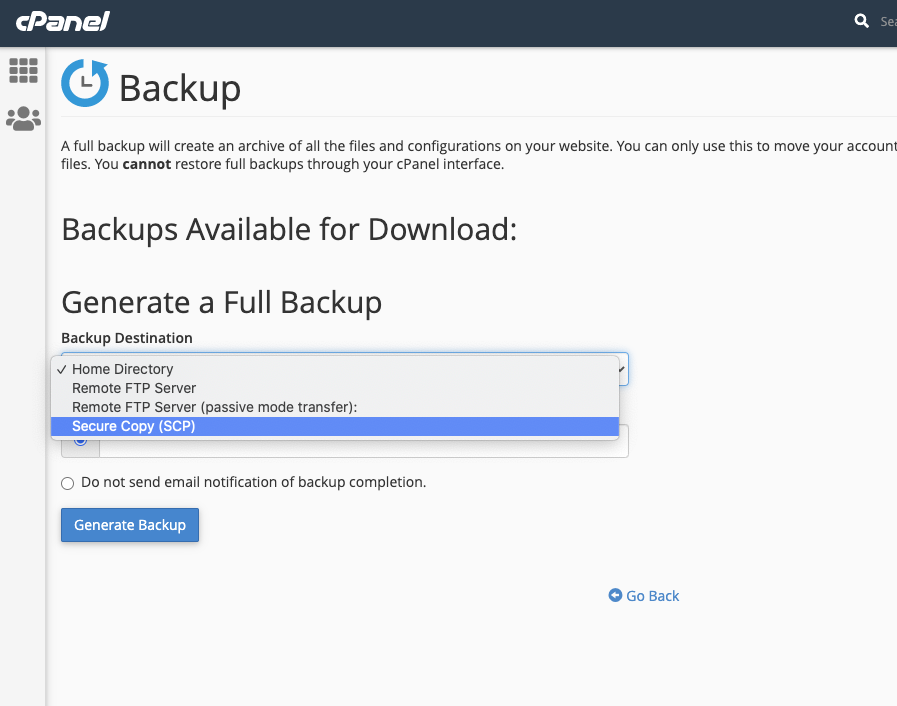Image resolution: width=897 pixels, height=706 pixels.
Task: Click the Generate Backup button
Action: pos(130,525)
